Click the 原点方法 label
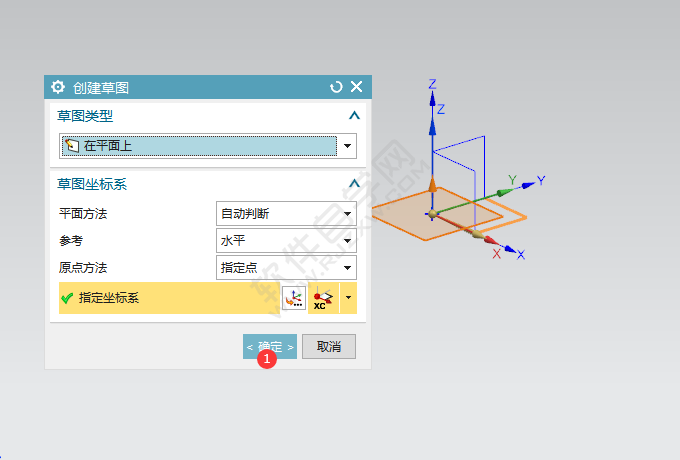680x460 pixels. tap(83, 268)
